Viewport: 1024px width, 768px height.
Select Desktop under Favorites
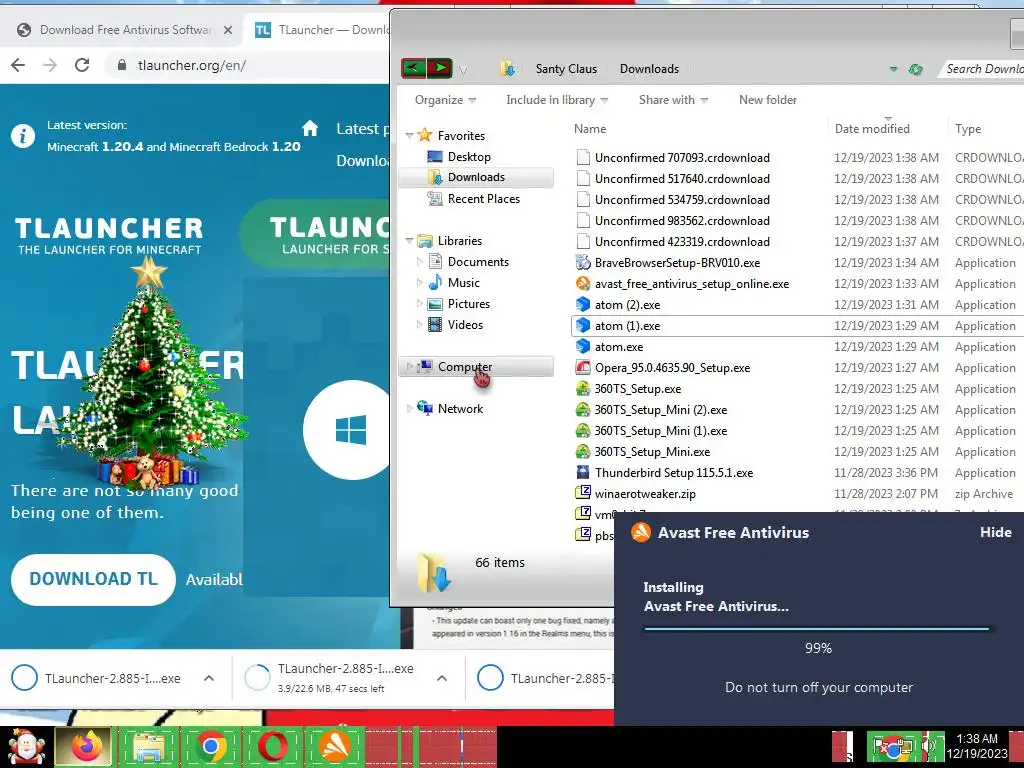[469, 157]
